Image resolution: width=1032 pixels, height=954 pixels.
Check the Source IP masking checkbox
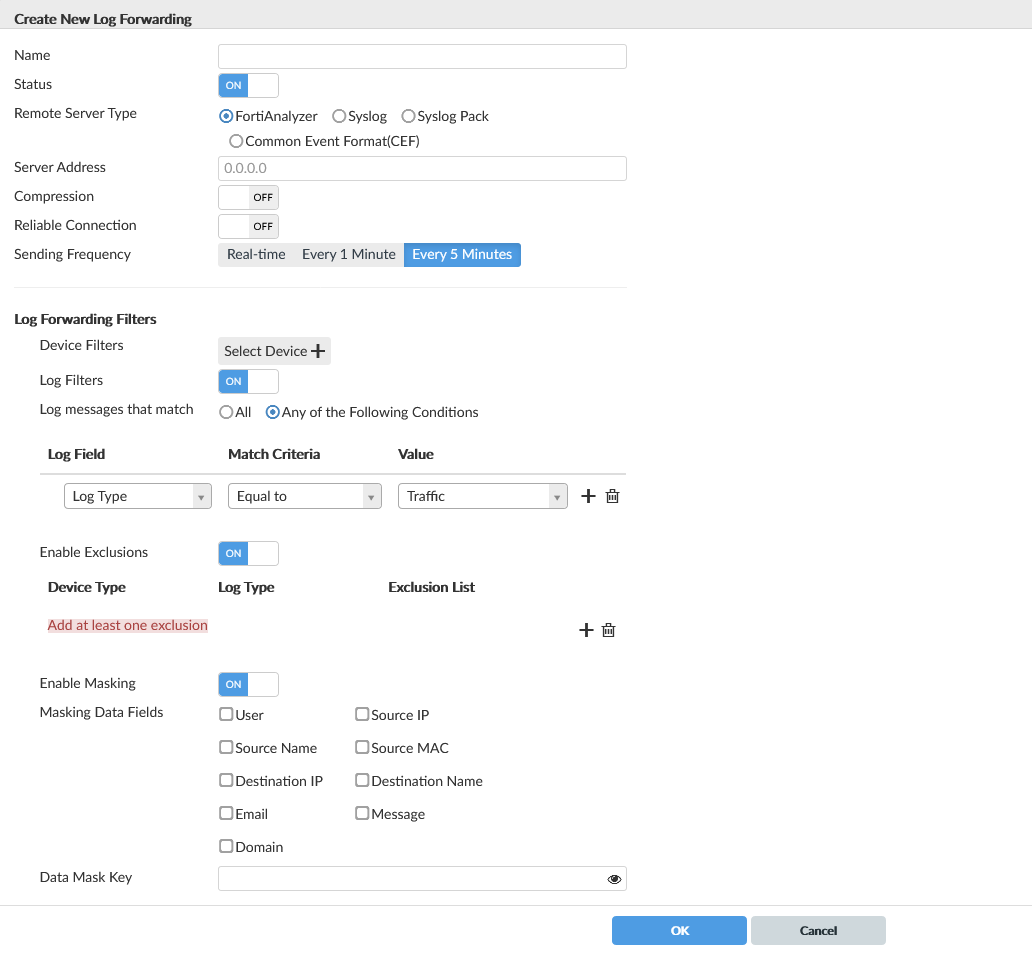point(363,715)
